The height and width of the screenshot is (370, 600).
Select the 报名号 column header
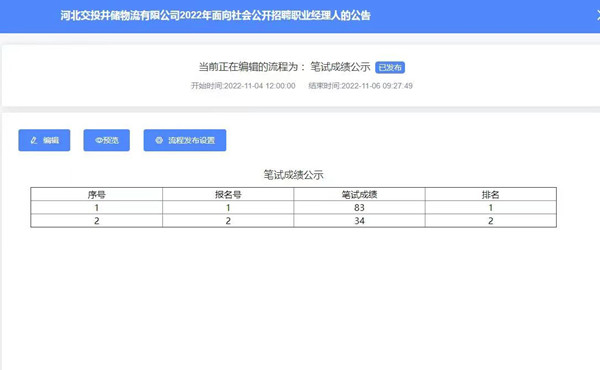click(228, 194)
